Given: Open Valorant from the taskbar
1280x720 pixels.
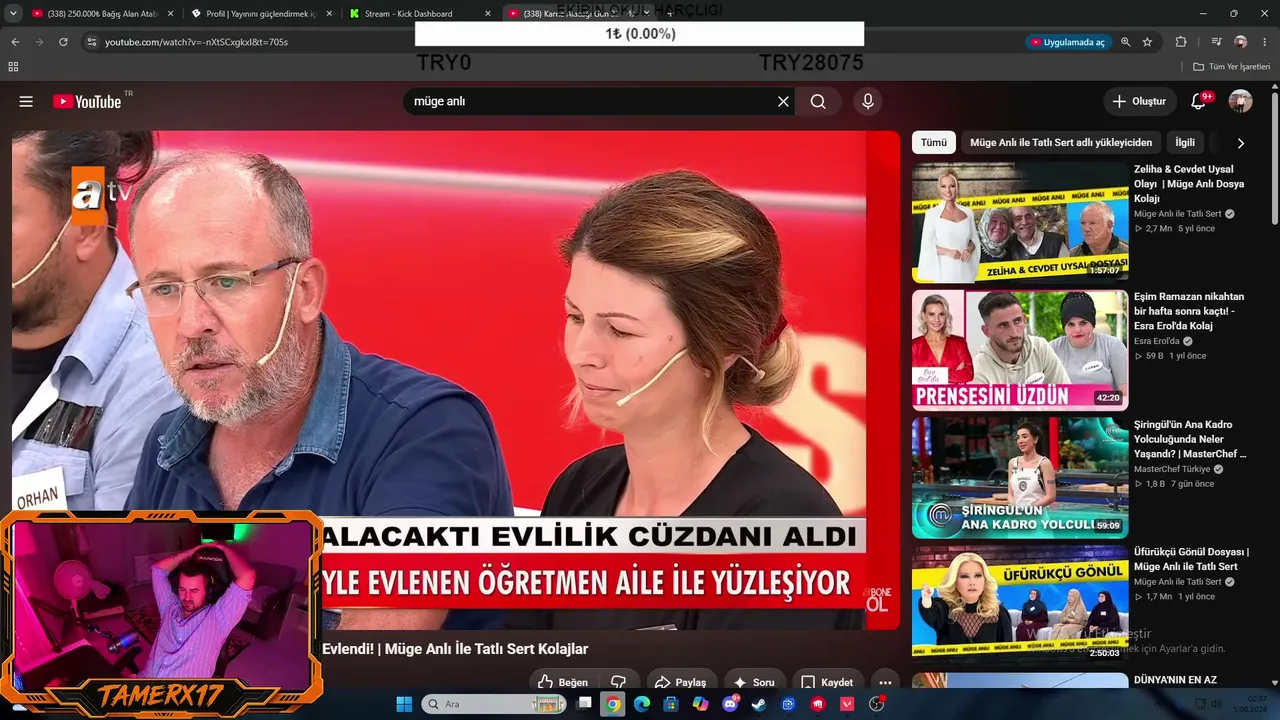Looking at the screenshot, I should (847, 704).
